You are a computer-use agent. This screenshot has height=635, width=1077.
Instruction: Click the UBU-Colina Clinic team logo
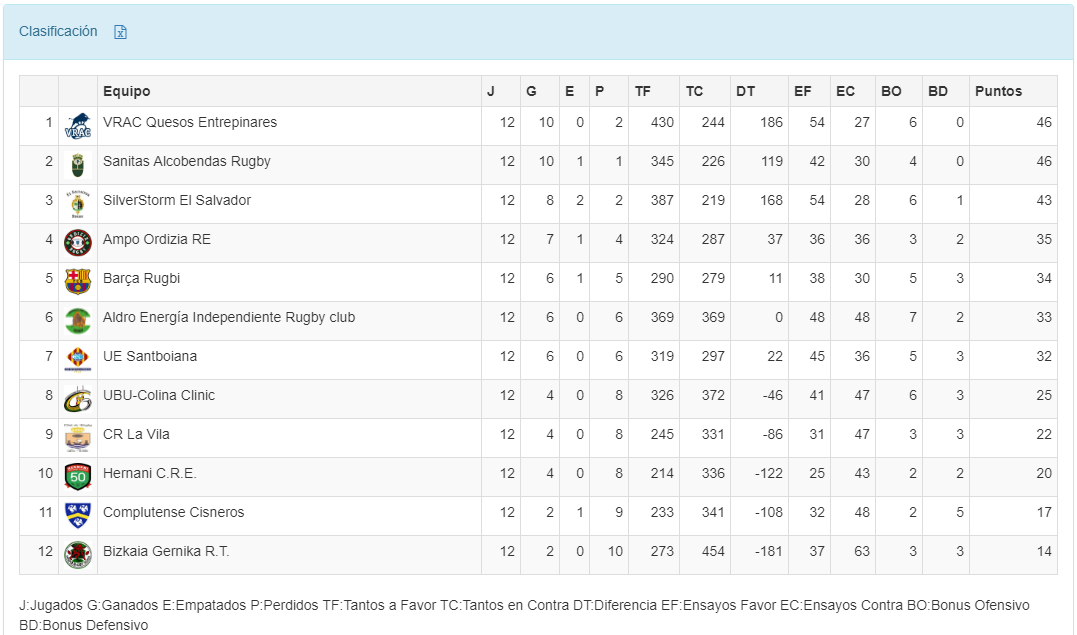tap(77, 399)
